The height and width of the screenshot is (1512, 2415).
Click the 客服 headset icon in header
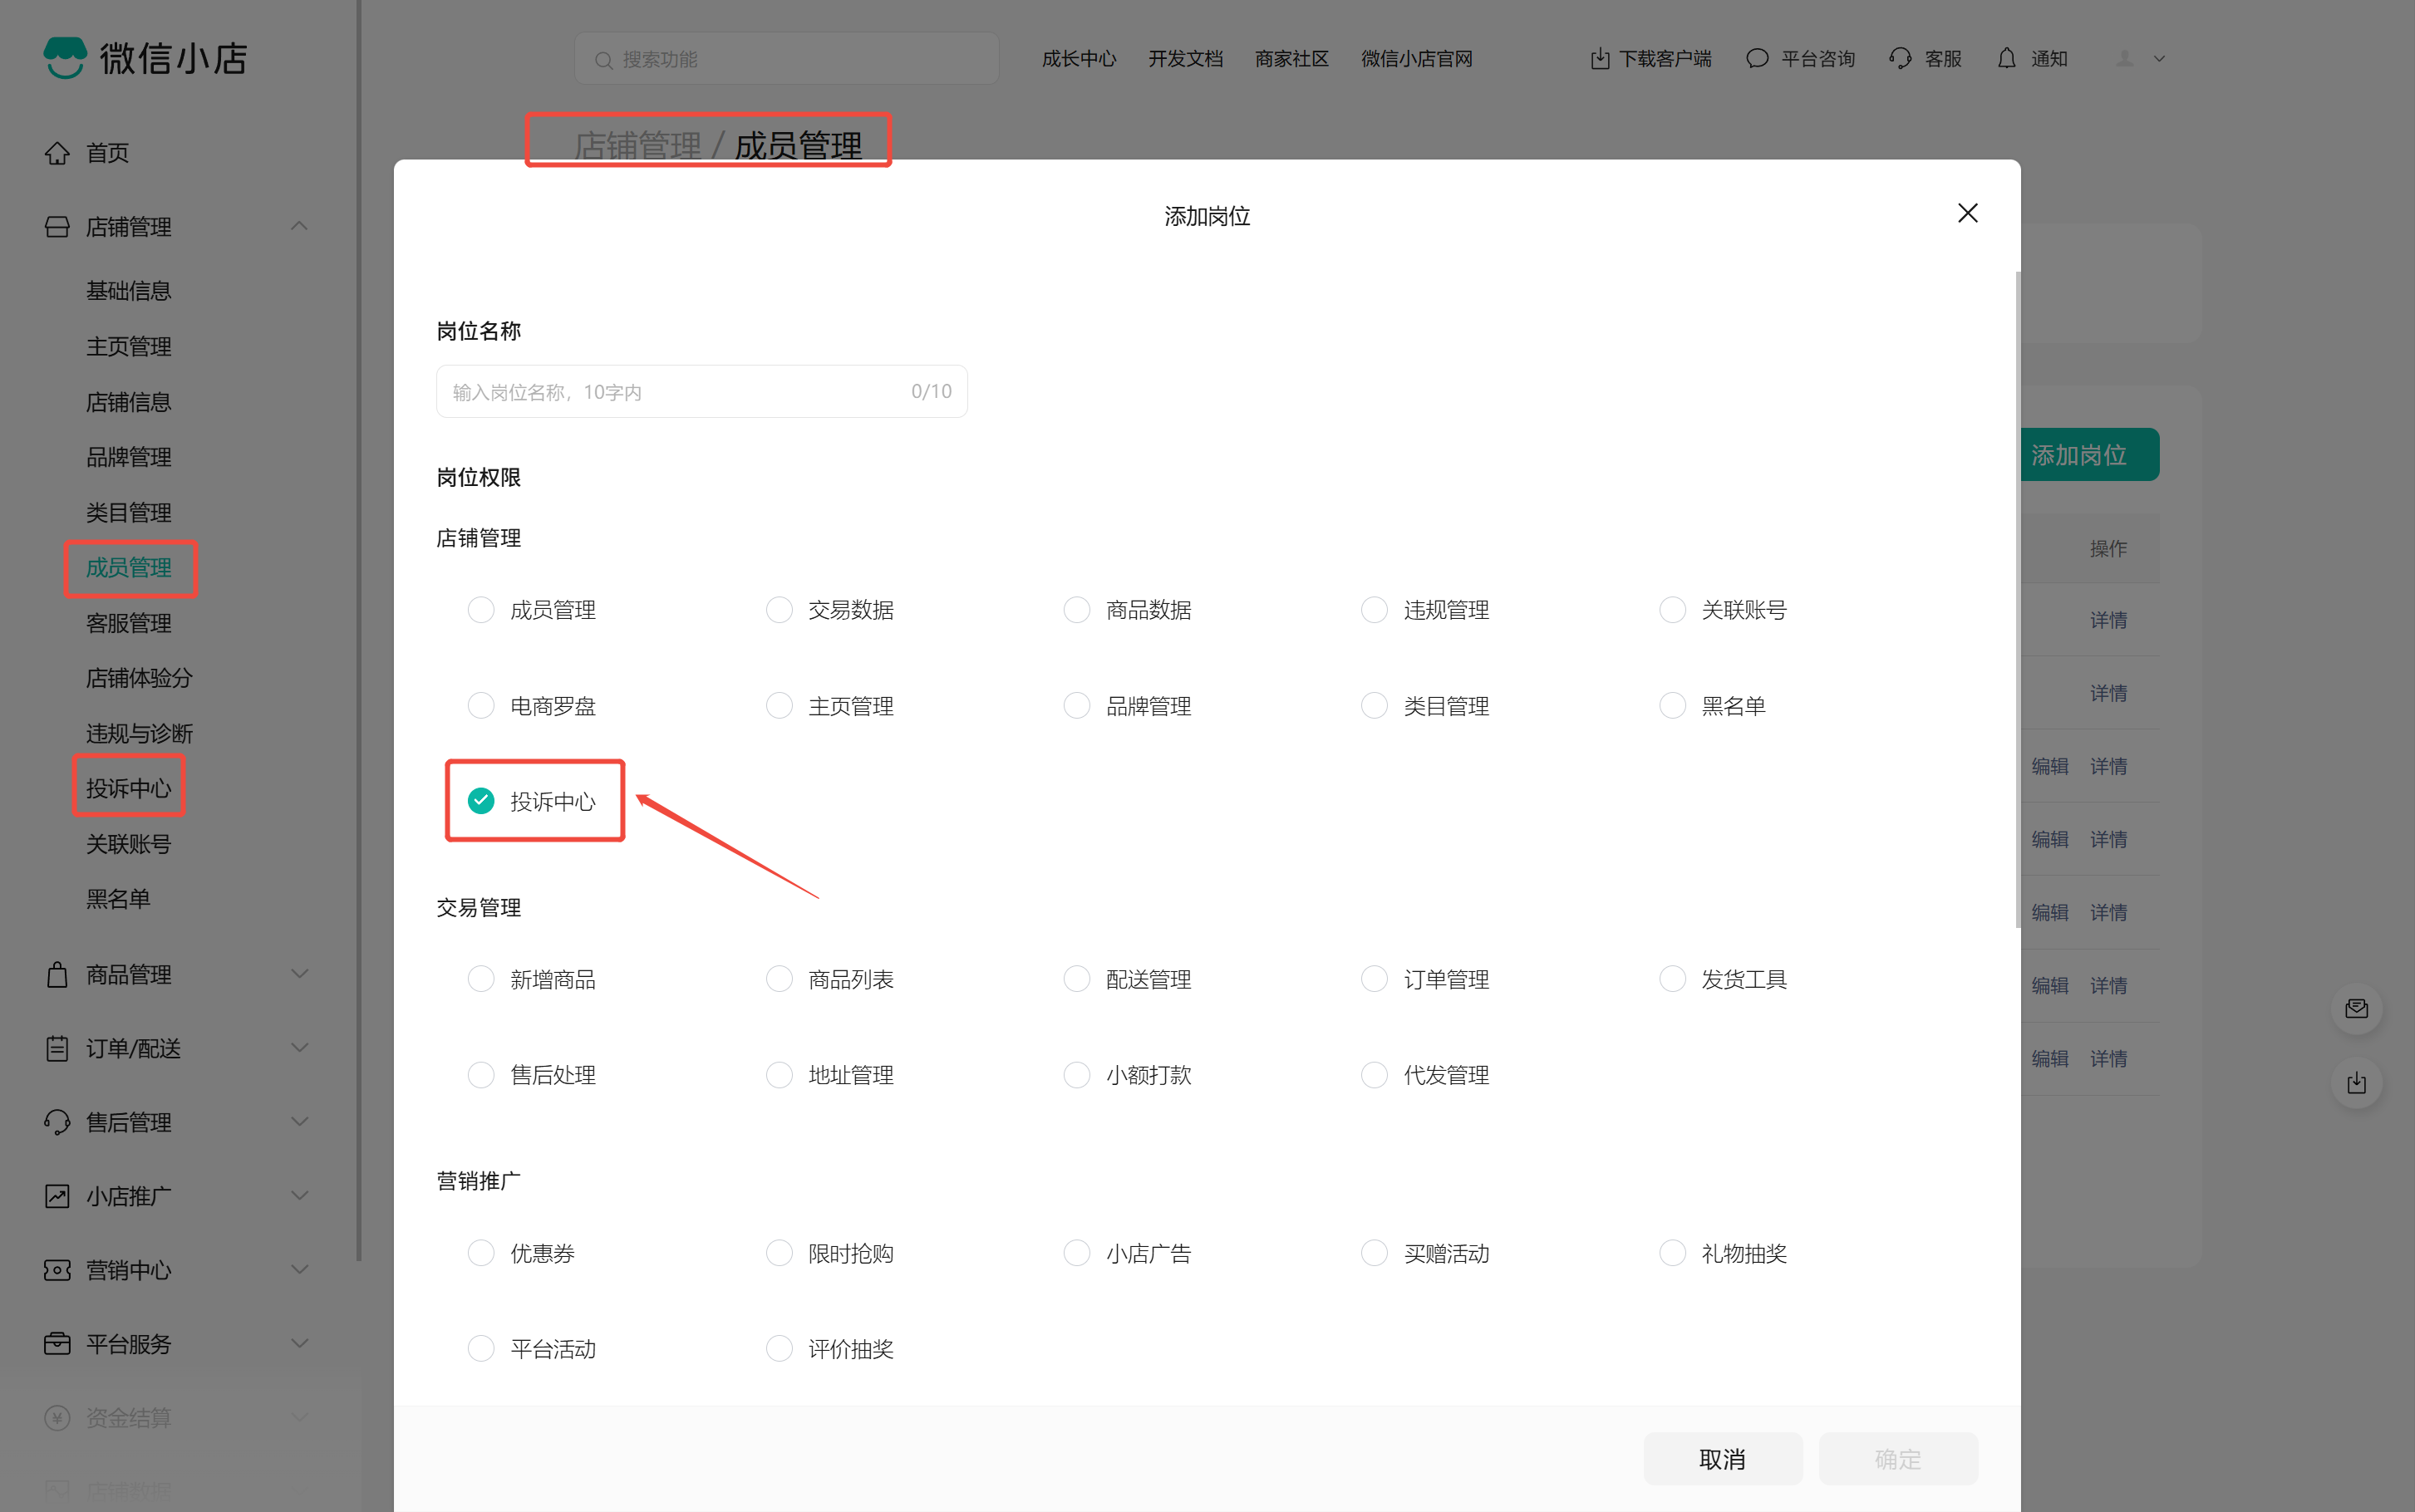[x=1900, y=59]
